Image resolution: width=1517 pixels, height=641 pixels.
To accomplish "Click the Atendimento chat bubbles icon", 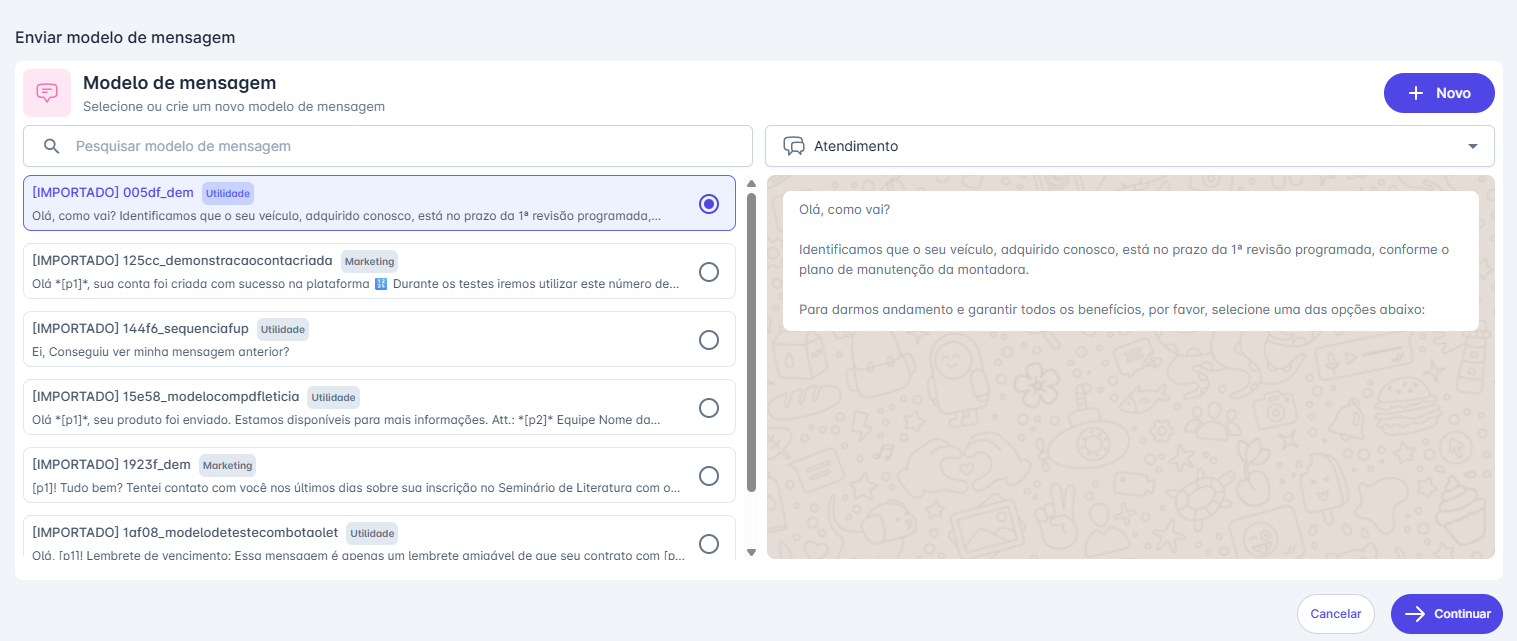I will tap(794, 146).
